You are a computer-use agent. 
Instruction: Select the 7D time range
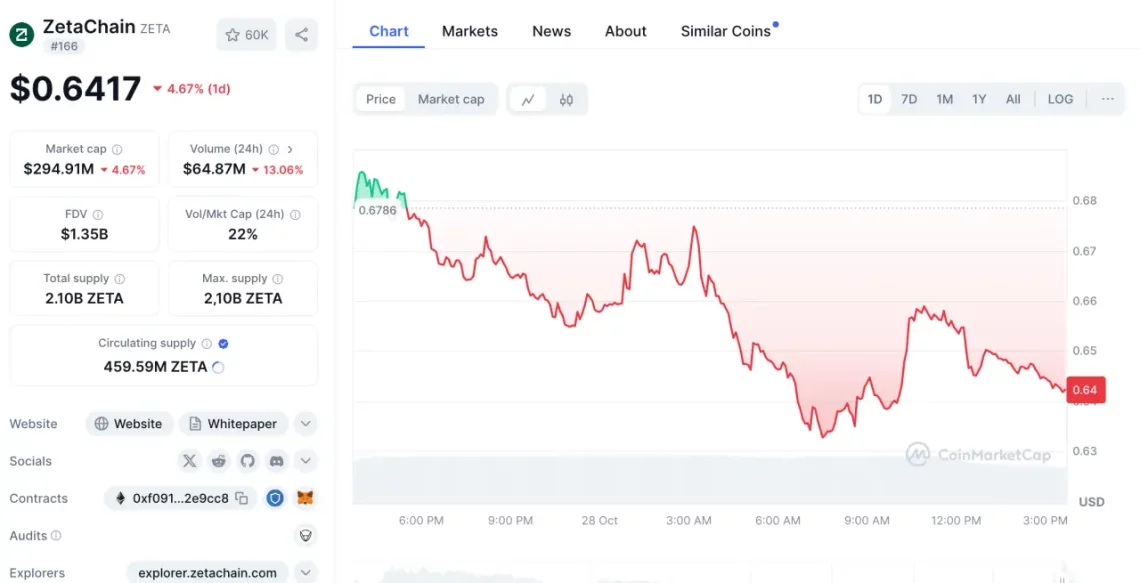909,99
